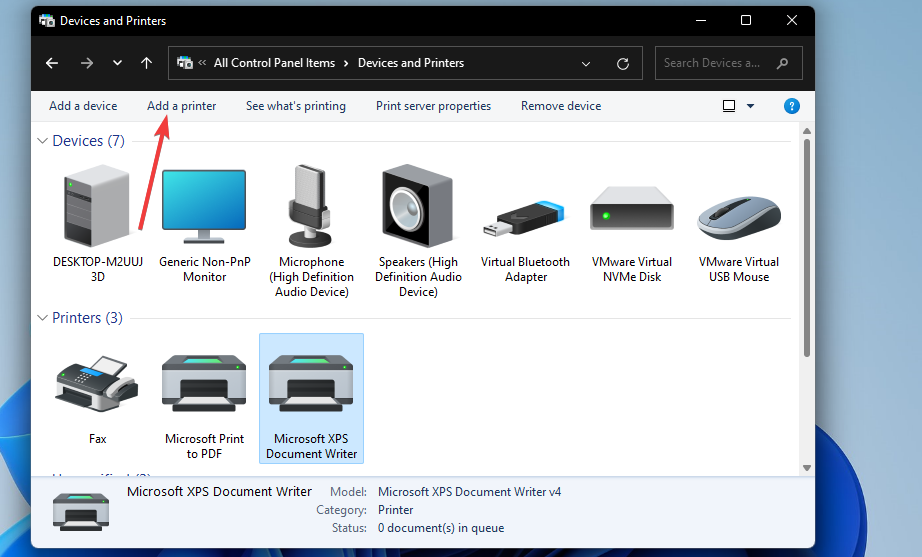Open the help question mark button

pos(792,106)
